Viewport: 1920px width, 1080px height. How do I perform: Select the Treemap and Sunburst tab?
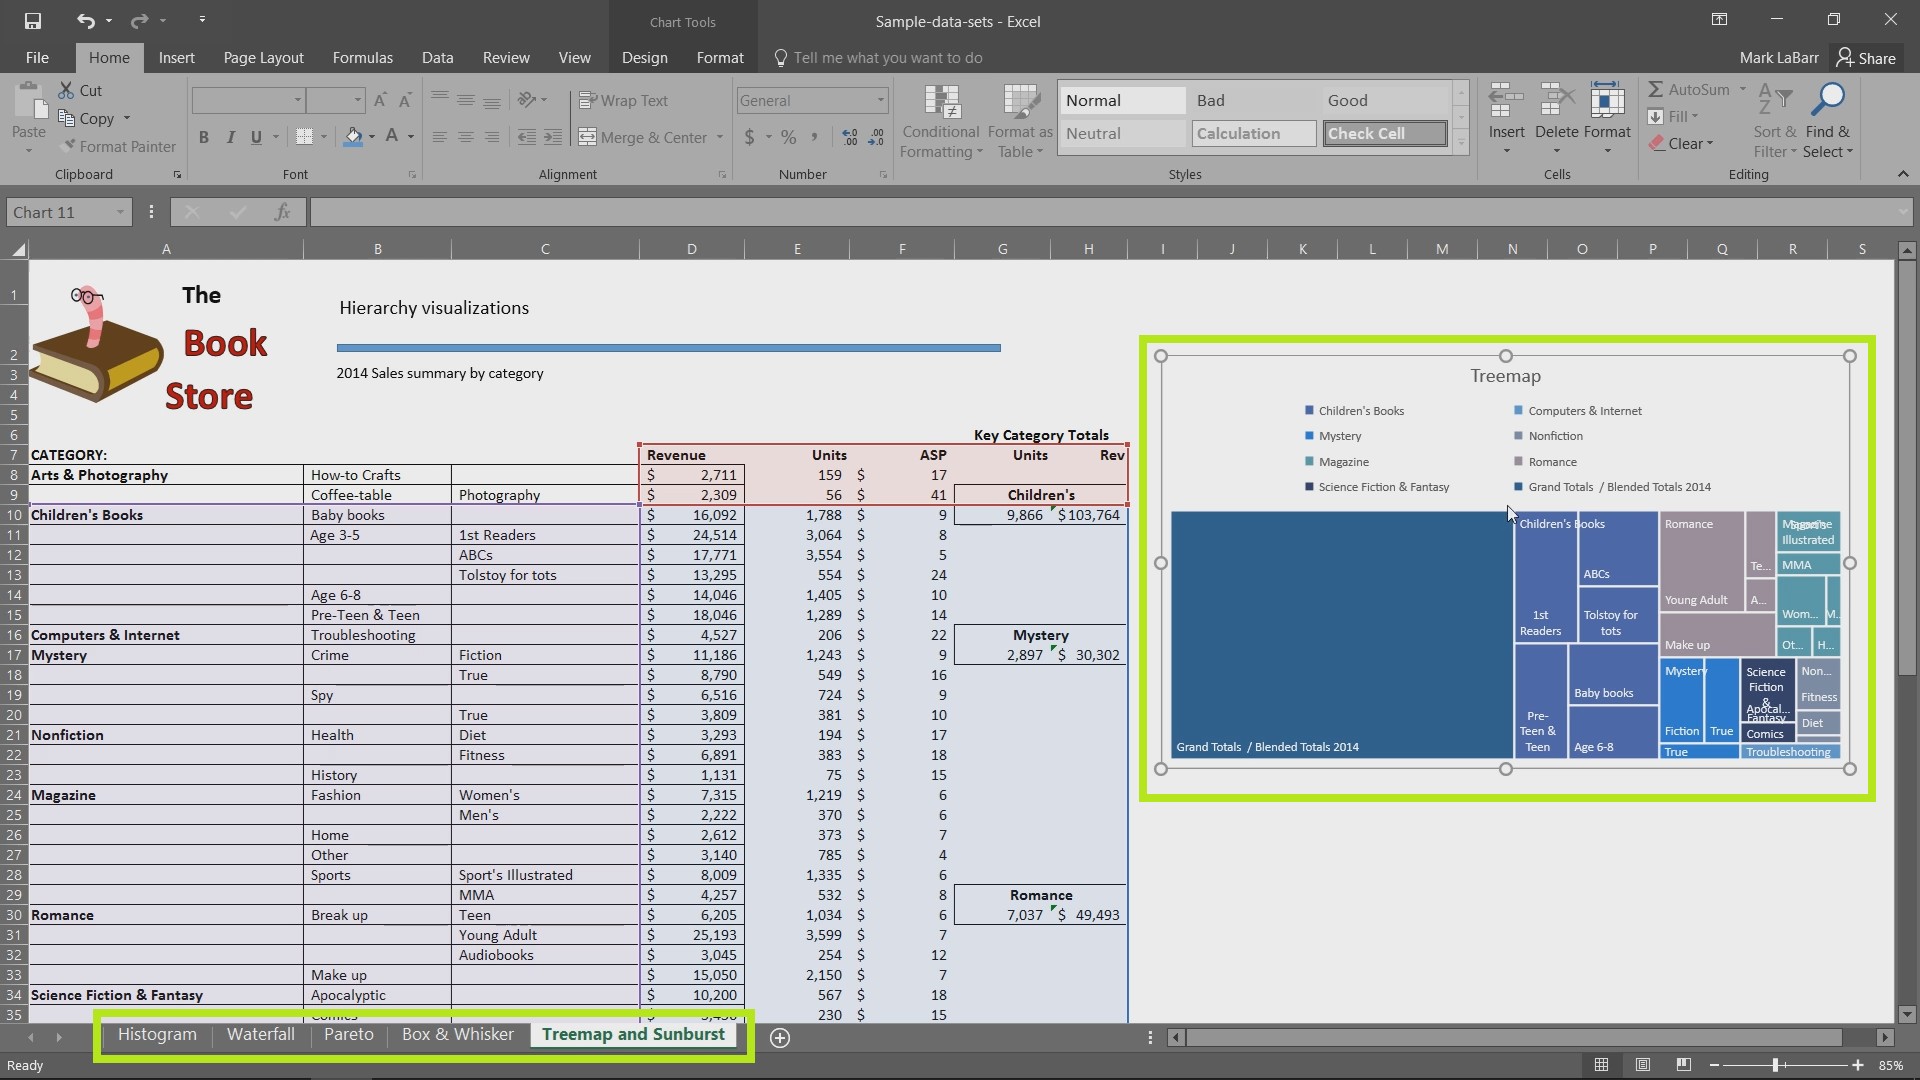634,1034
